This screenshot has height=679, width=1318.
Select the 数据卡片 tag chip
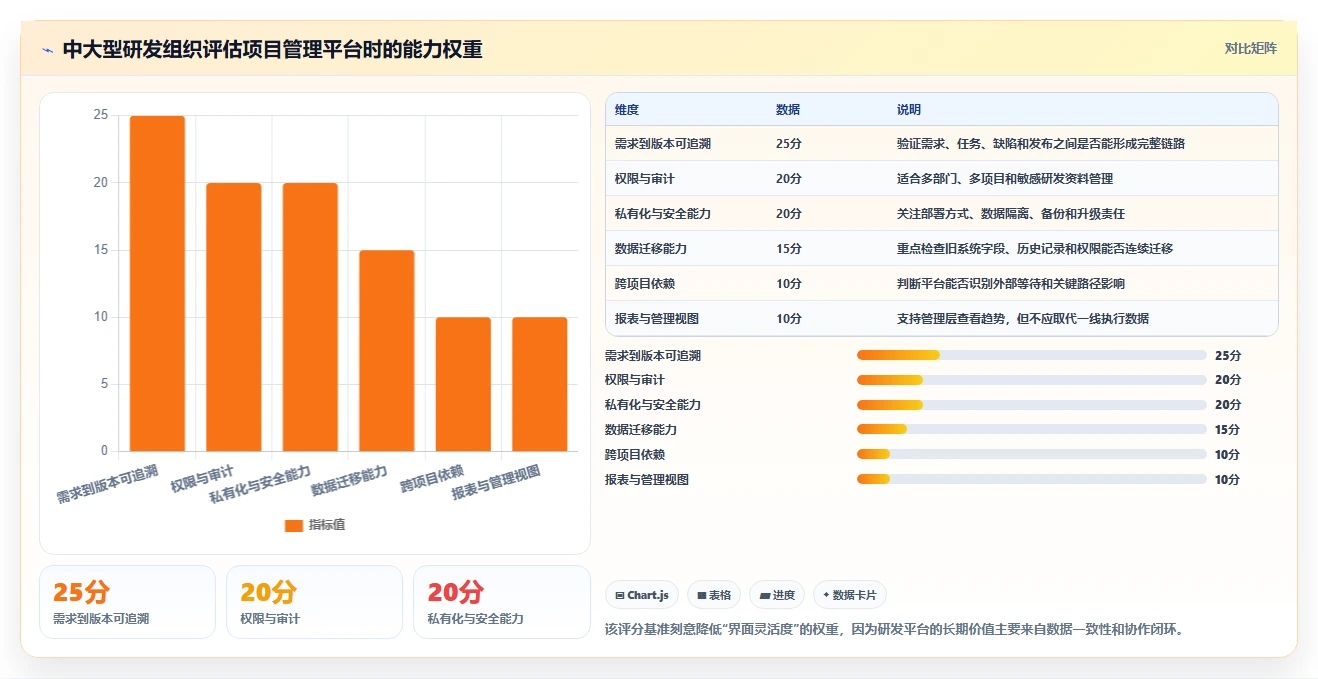pos(849,595)
